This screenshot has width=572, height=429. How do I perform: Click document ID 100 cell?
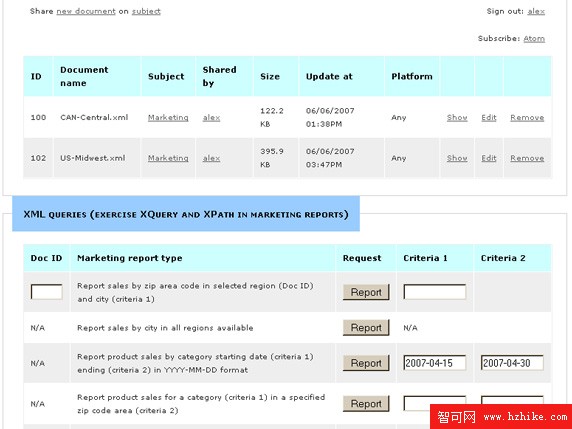click(38, 117)
